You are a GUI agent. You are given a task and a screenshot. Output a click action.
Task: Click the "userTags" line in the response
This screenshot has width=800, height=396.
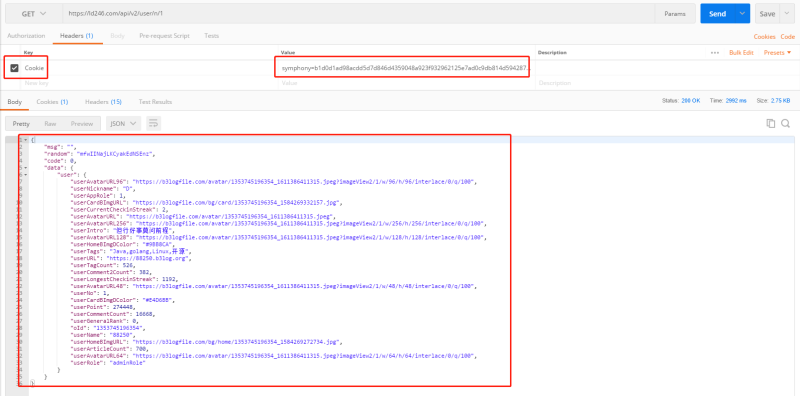(132, 252)
